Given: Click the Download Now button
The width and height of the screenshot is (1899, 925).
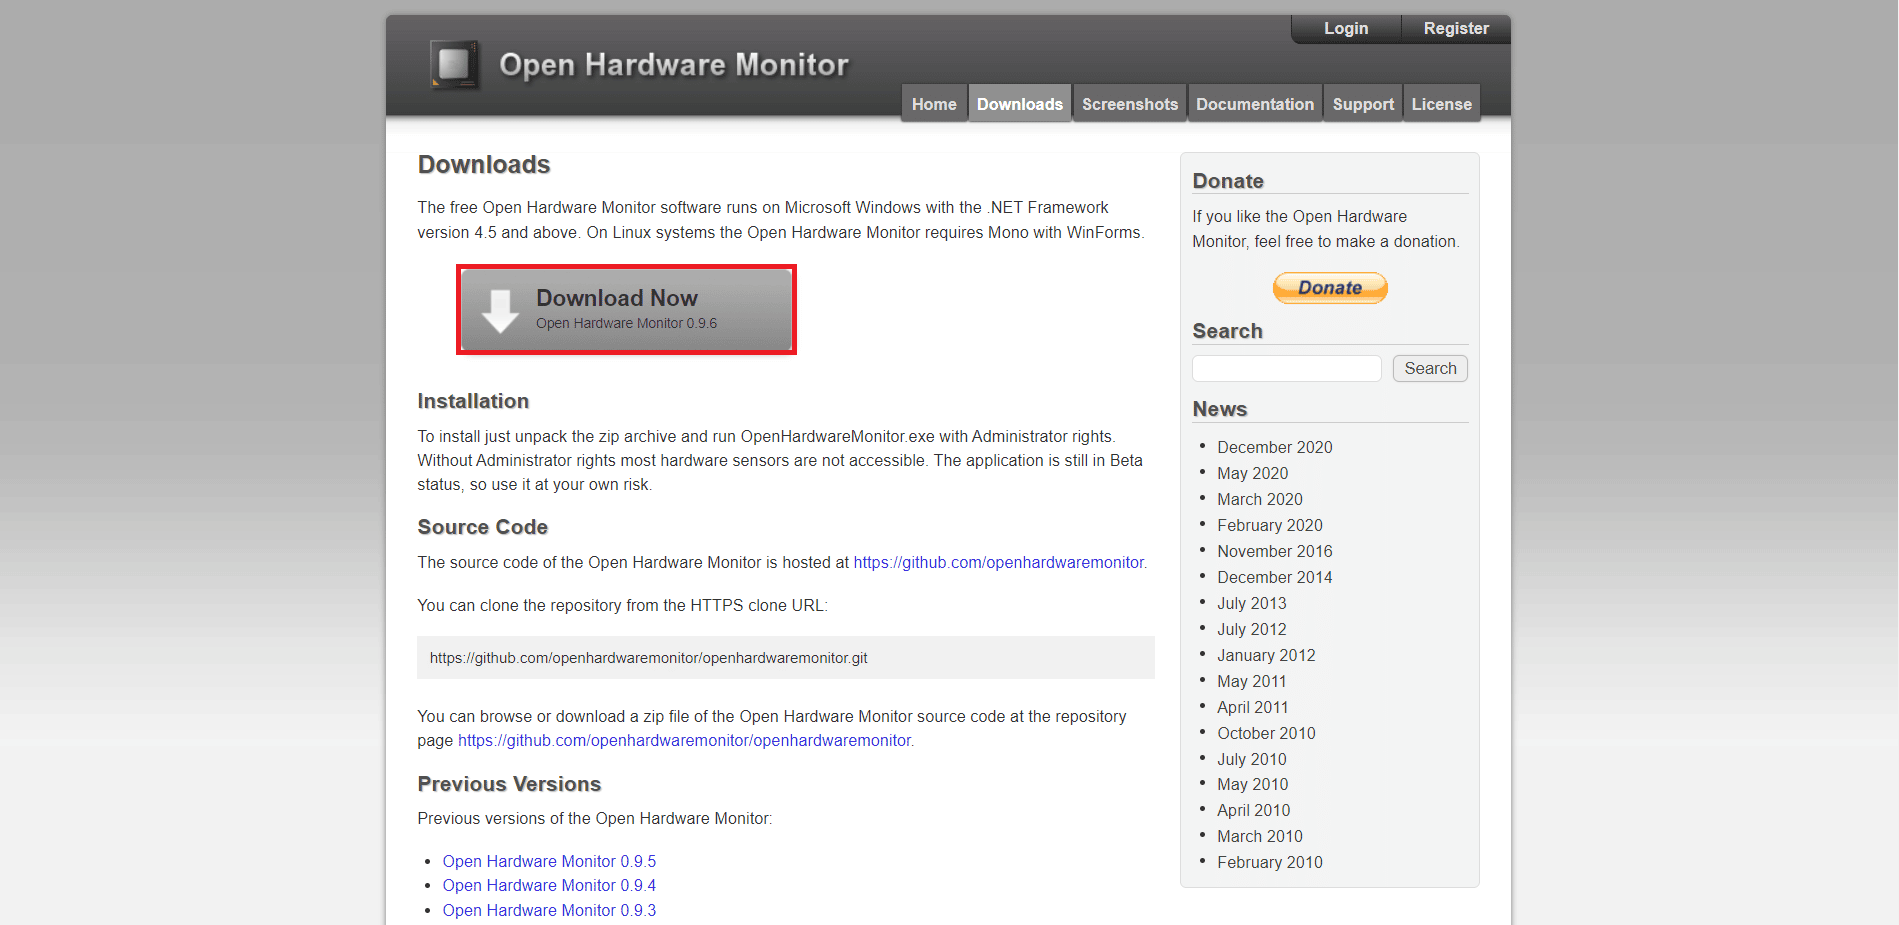Looking at the screenshot, I should (626, 309).
